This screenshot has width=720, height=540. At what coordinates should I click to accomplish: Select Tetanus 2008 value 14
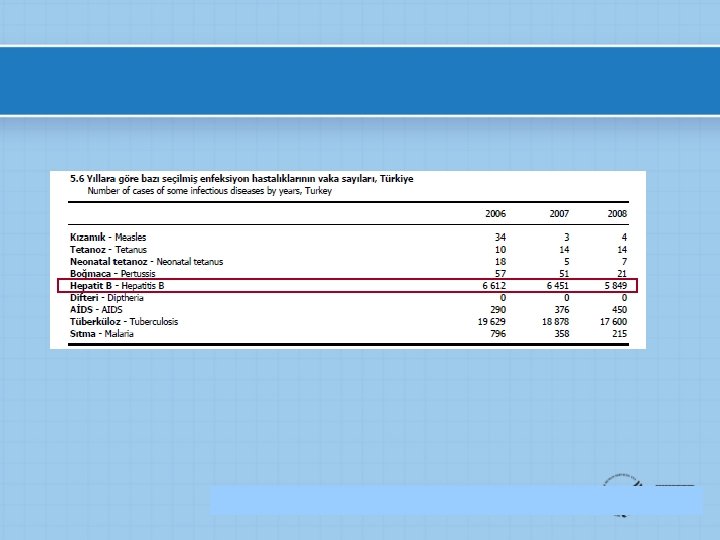pyautogui.click(x=622, y=250)
